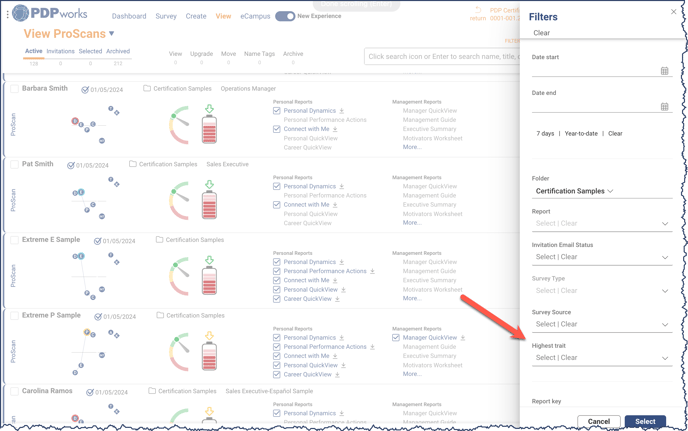Click Extreme E Sample's green down arrow
This screenshot has width=688, height=431.
tap(209, 260)
